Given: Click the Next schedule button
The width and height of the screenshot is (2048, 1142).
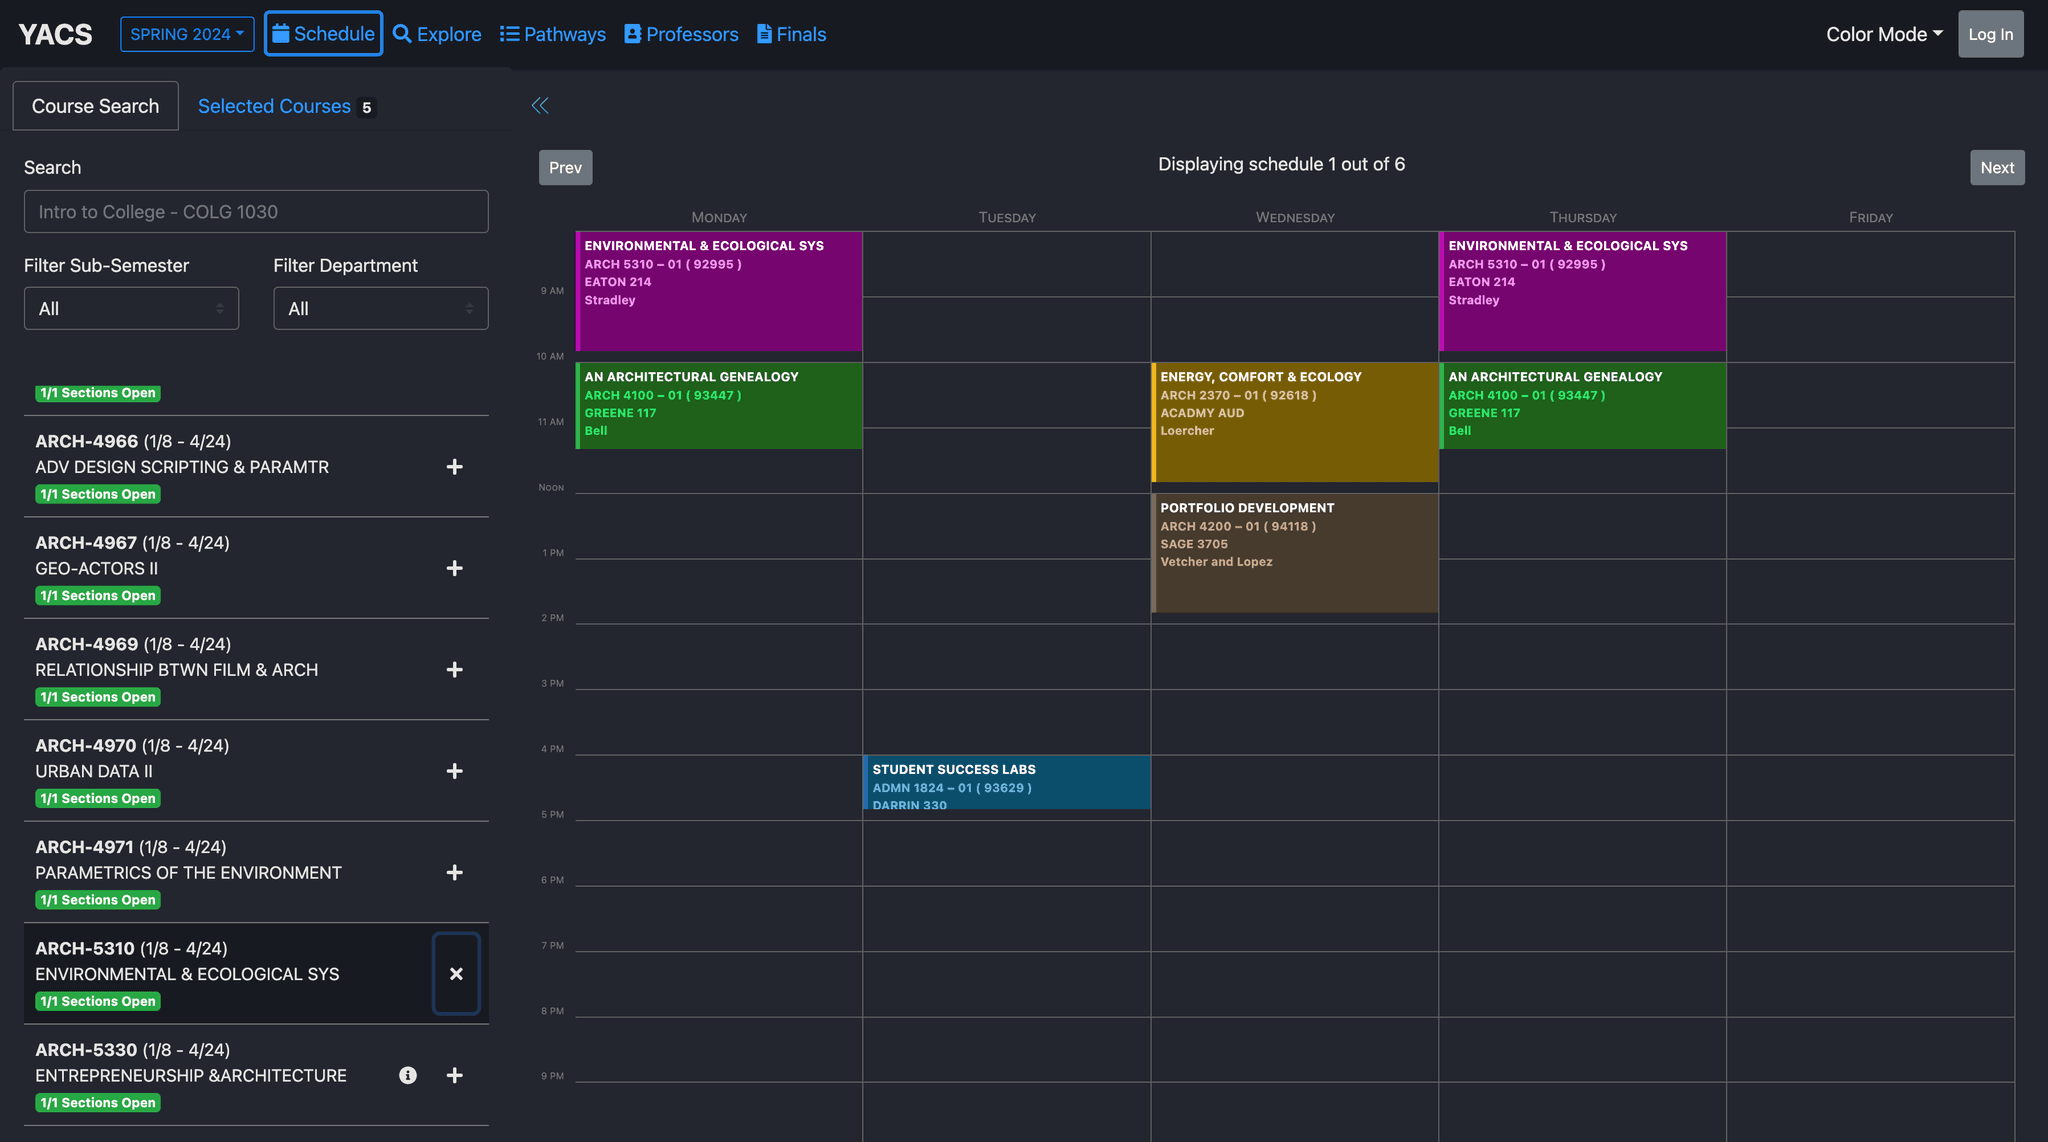Looking at the screenshot, I should [1996, 168].
